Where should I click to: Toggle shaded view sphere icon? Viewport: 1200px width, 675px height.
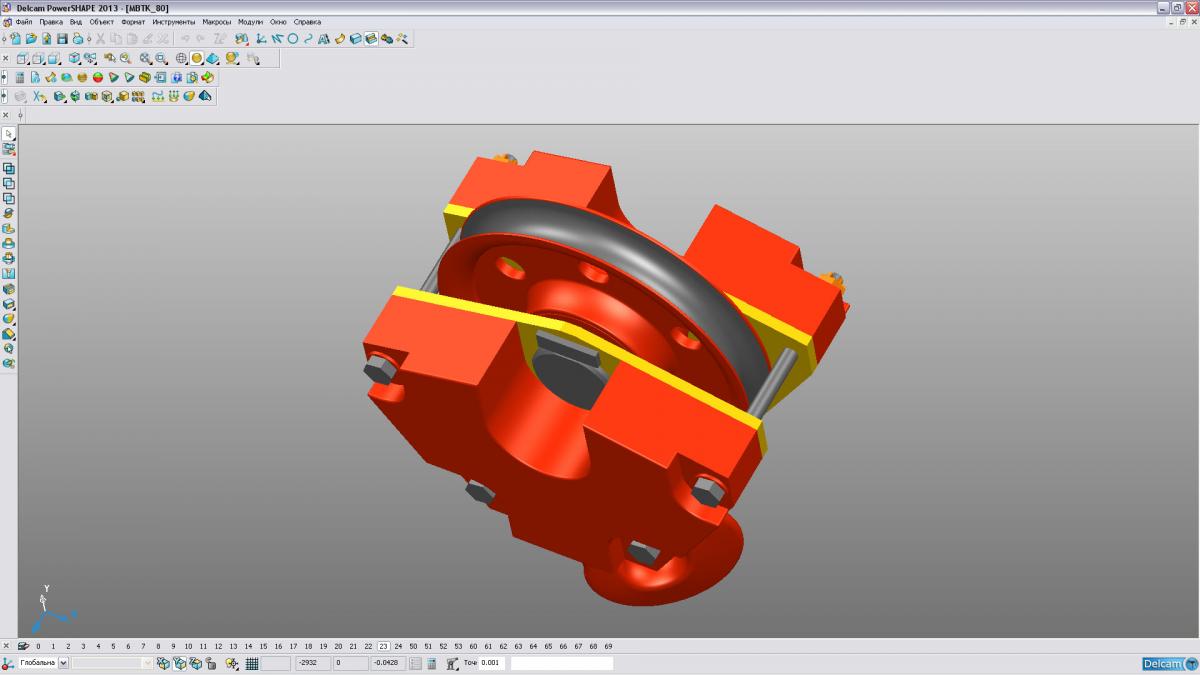pyautogui.click(x=197, y=59)
